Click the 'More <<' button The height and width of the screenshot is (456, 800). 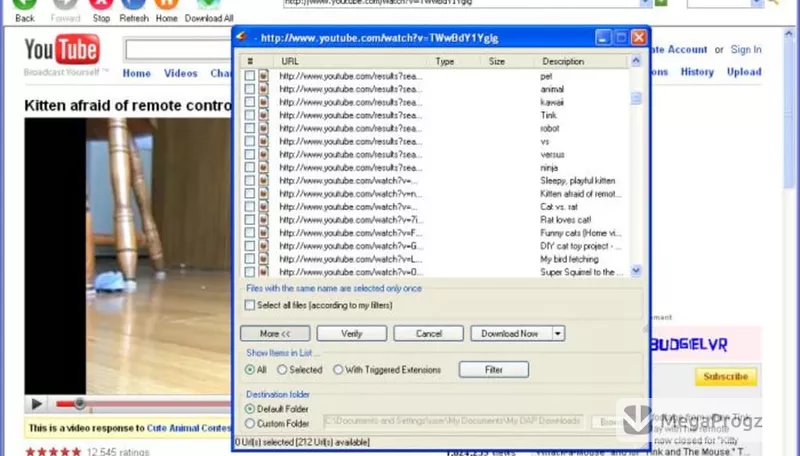point(275,334)
